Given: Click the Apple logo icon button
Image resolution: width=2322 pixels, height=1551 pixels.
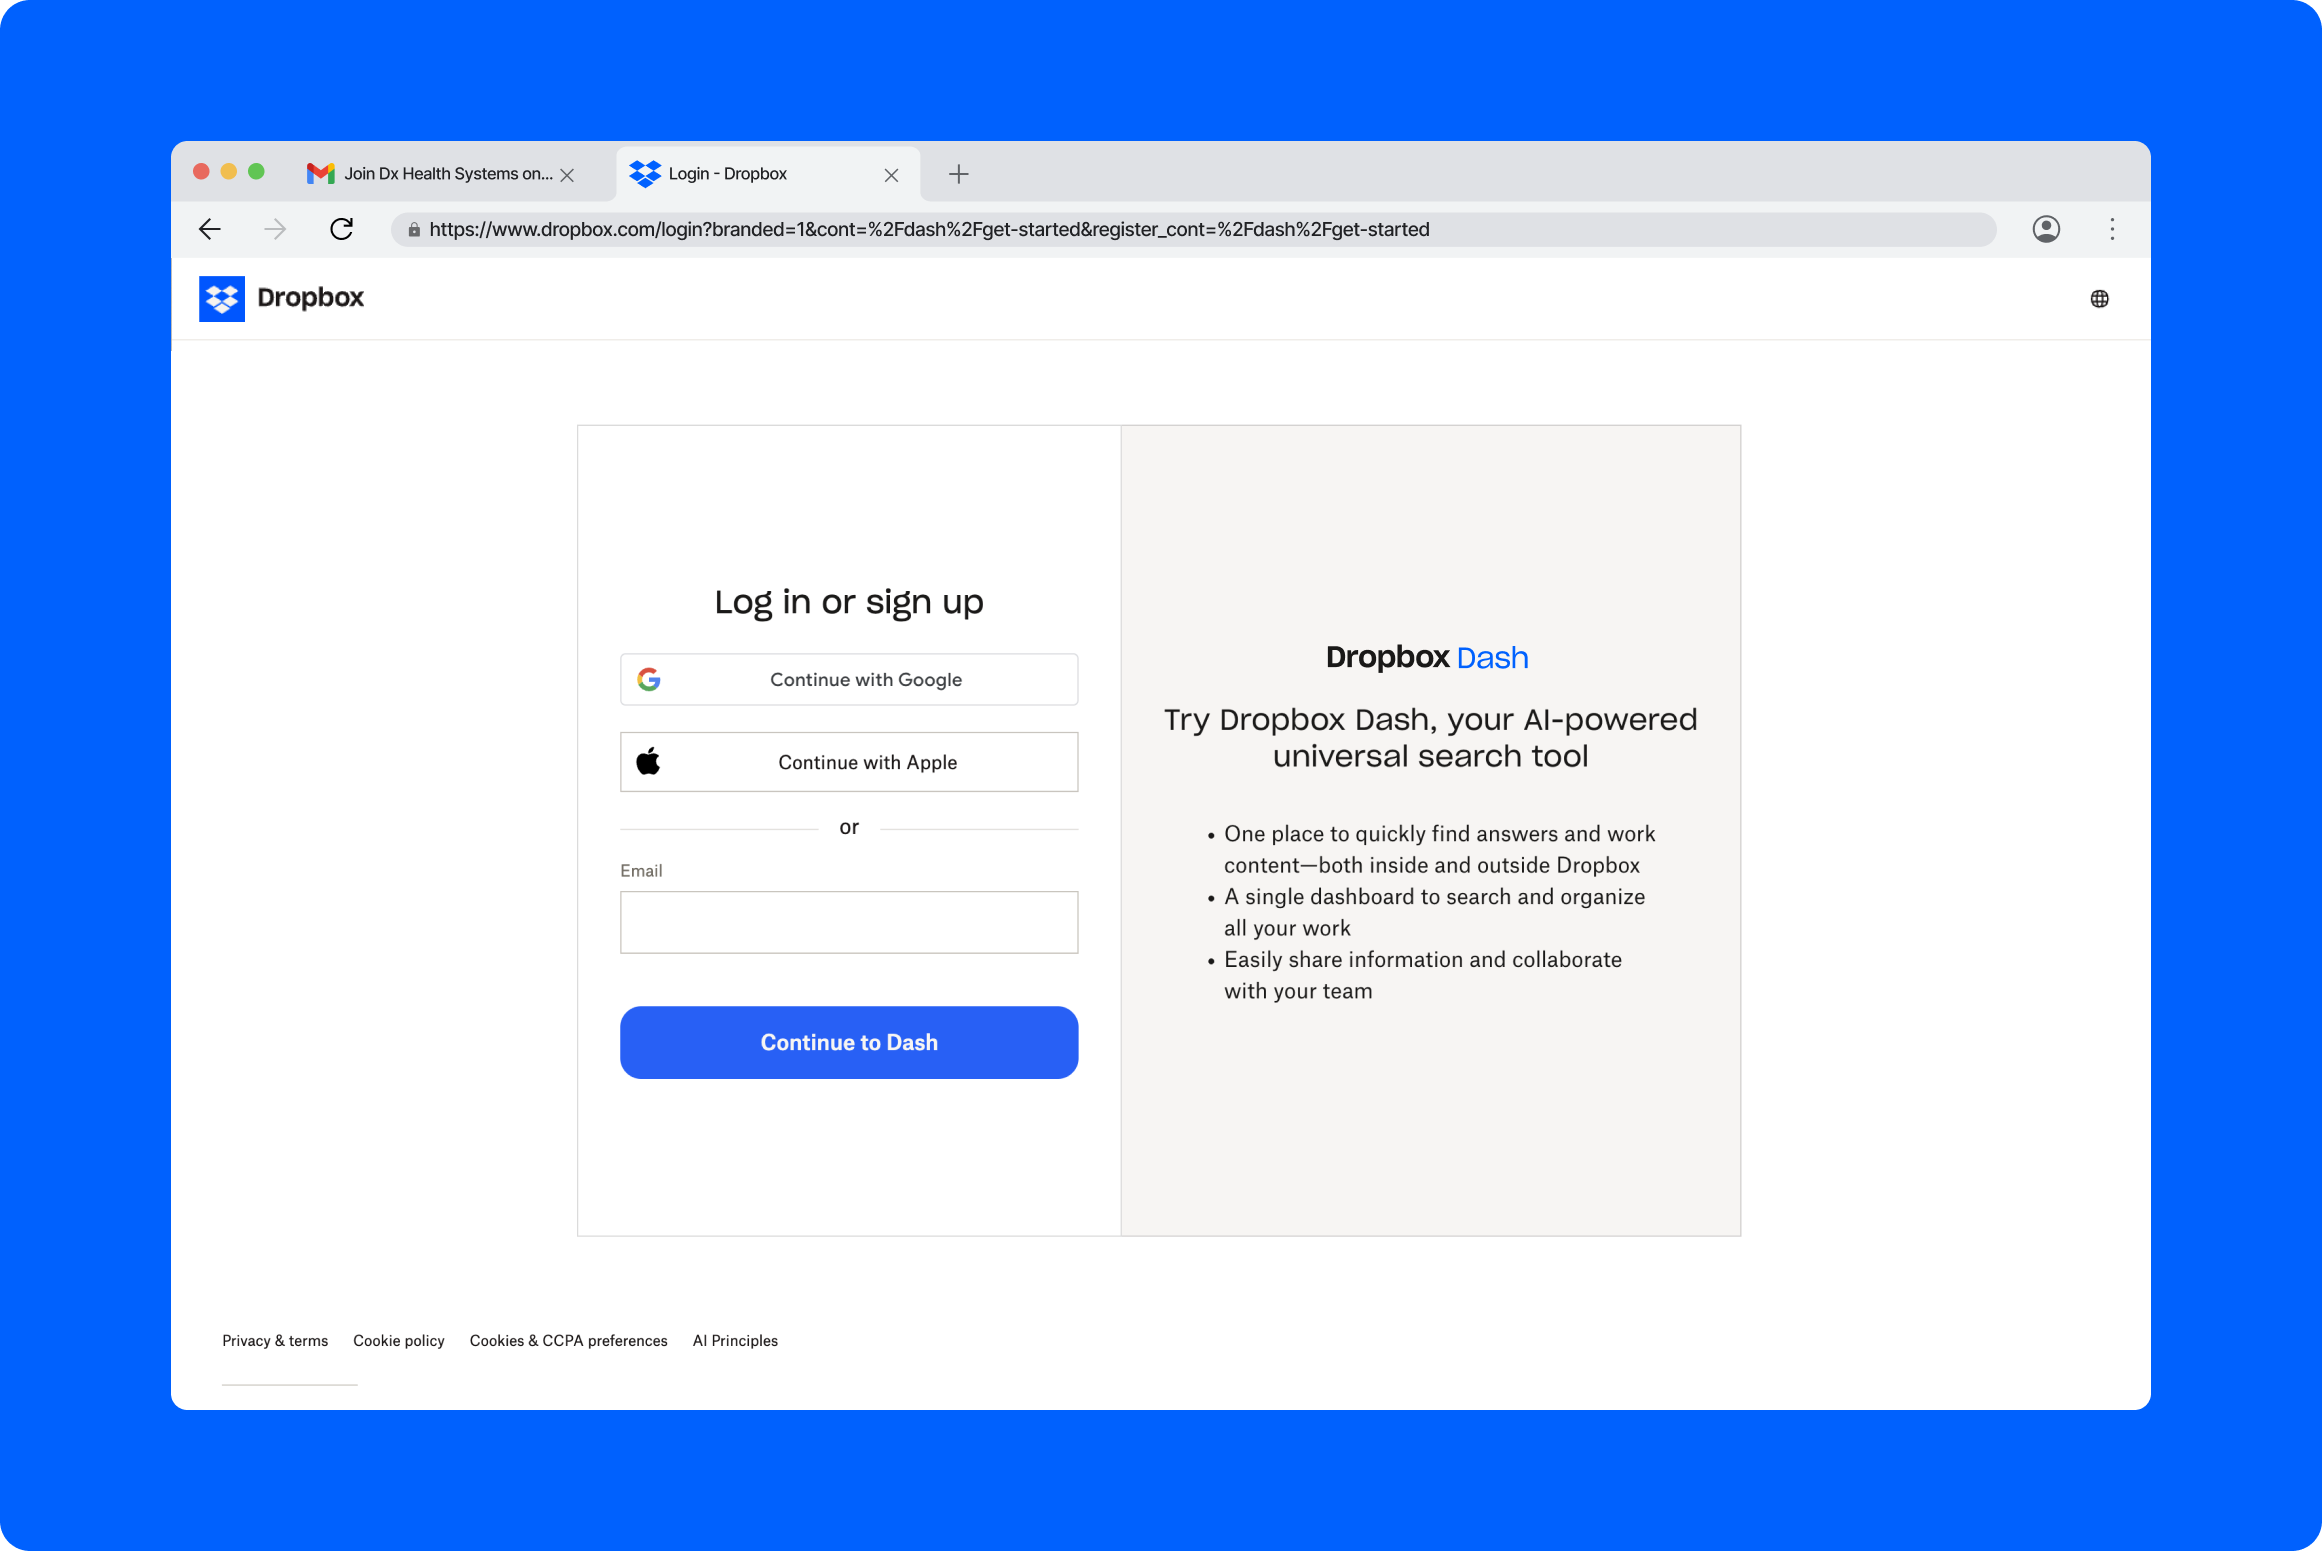Looking at the screenshot, I should pos(651,762).
